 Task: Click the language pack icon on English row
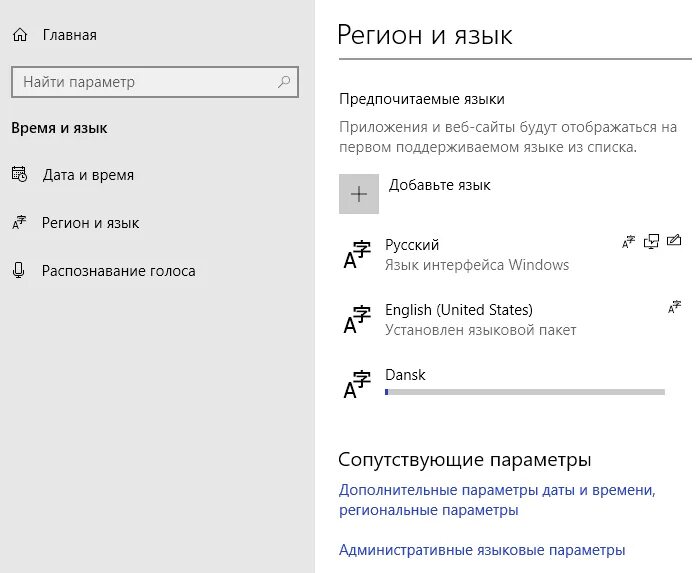pyautogui.click(x=674, y=307)
